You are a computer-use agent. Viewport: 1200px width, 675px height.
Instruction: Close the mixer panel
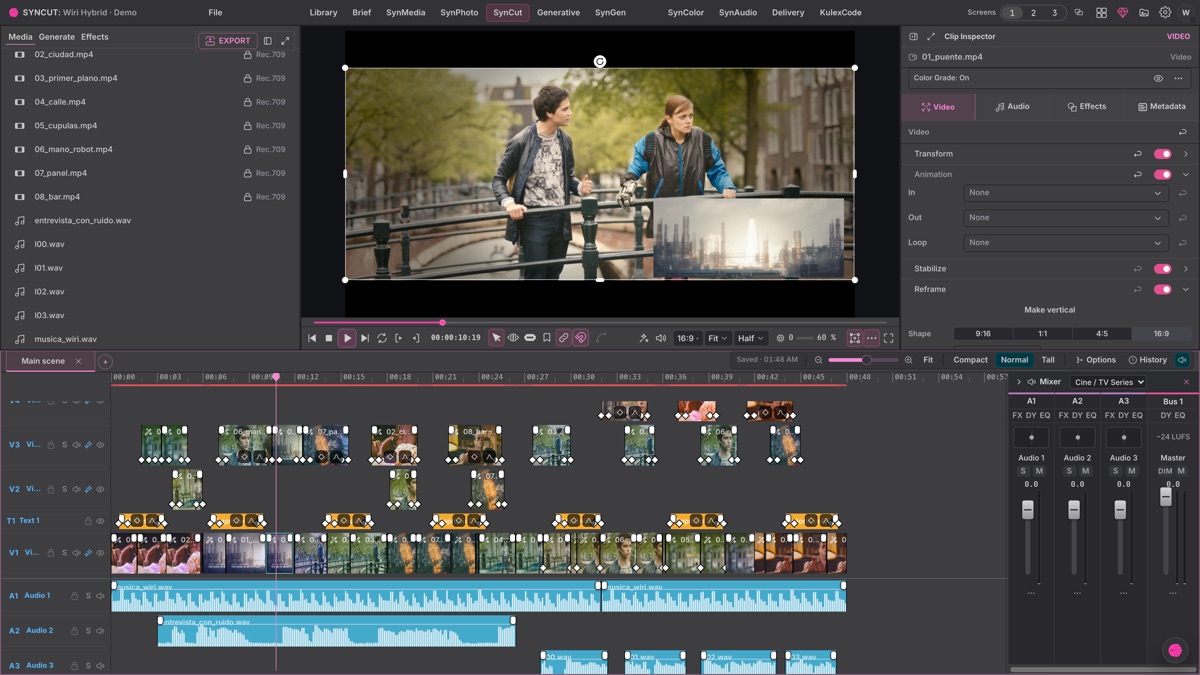pos(1187,382)
